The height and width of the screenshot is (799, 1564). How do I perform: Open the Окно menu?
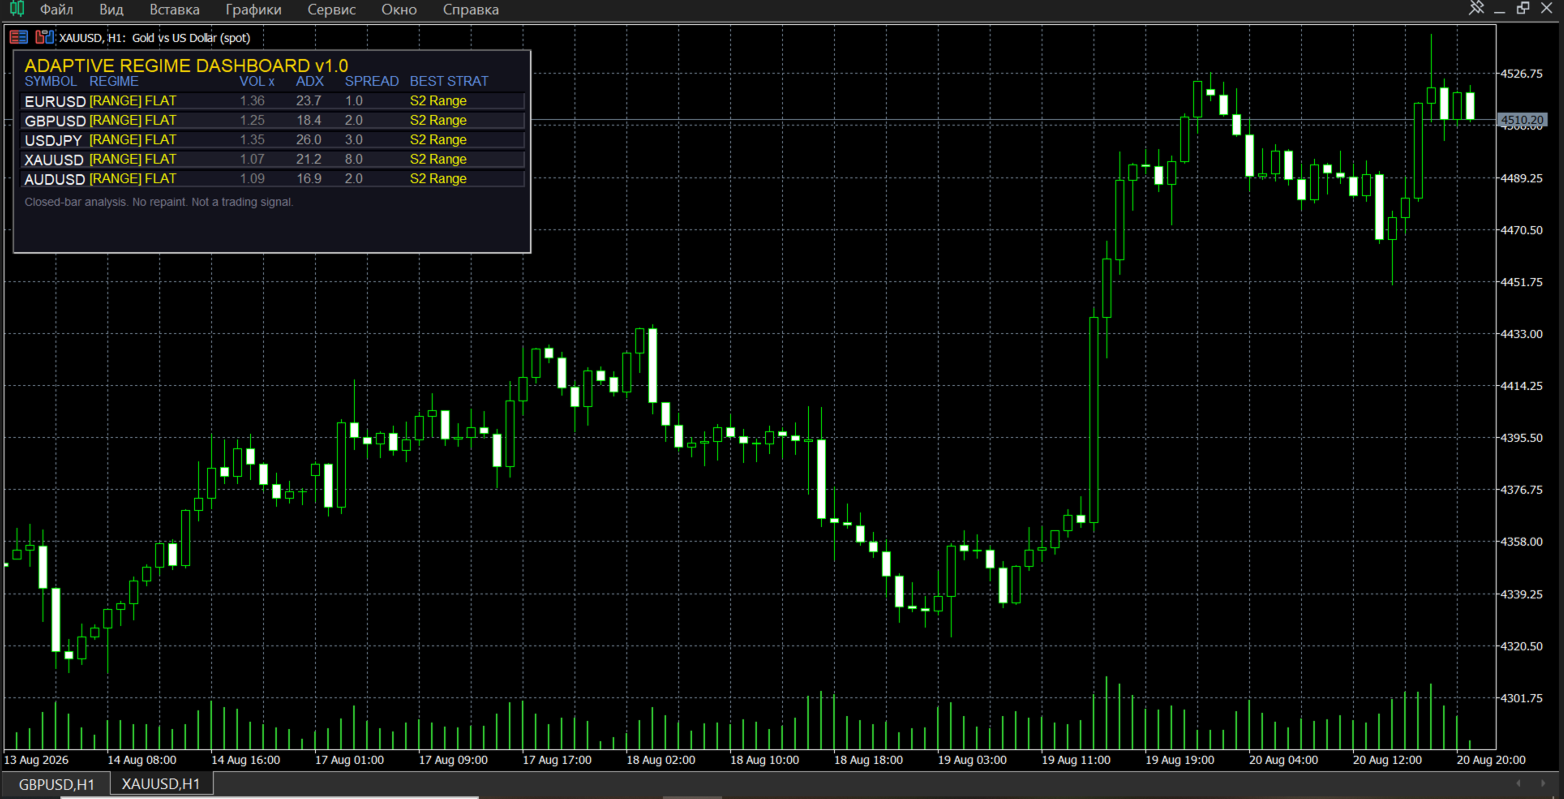(399, 9)
